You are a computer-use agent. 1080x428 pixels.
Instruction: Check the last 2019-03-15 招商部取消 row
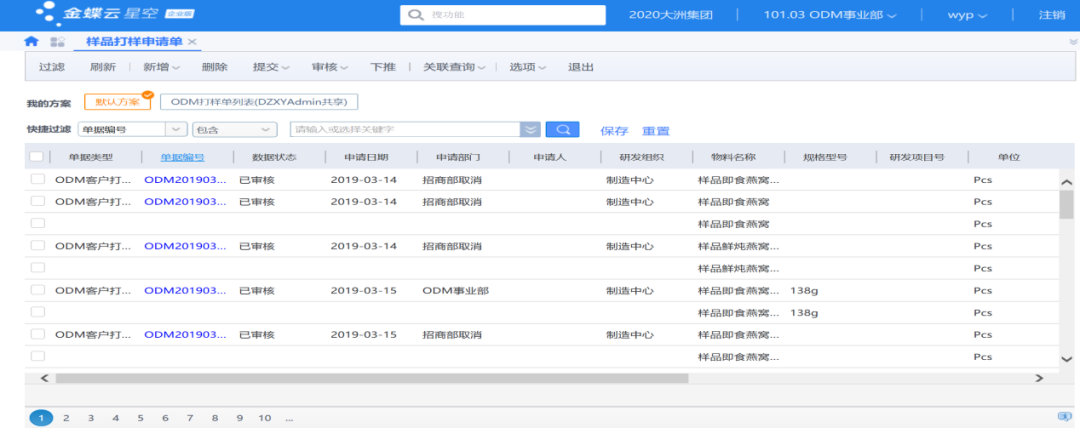click(38, 334)
